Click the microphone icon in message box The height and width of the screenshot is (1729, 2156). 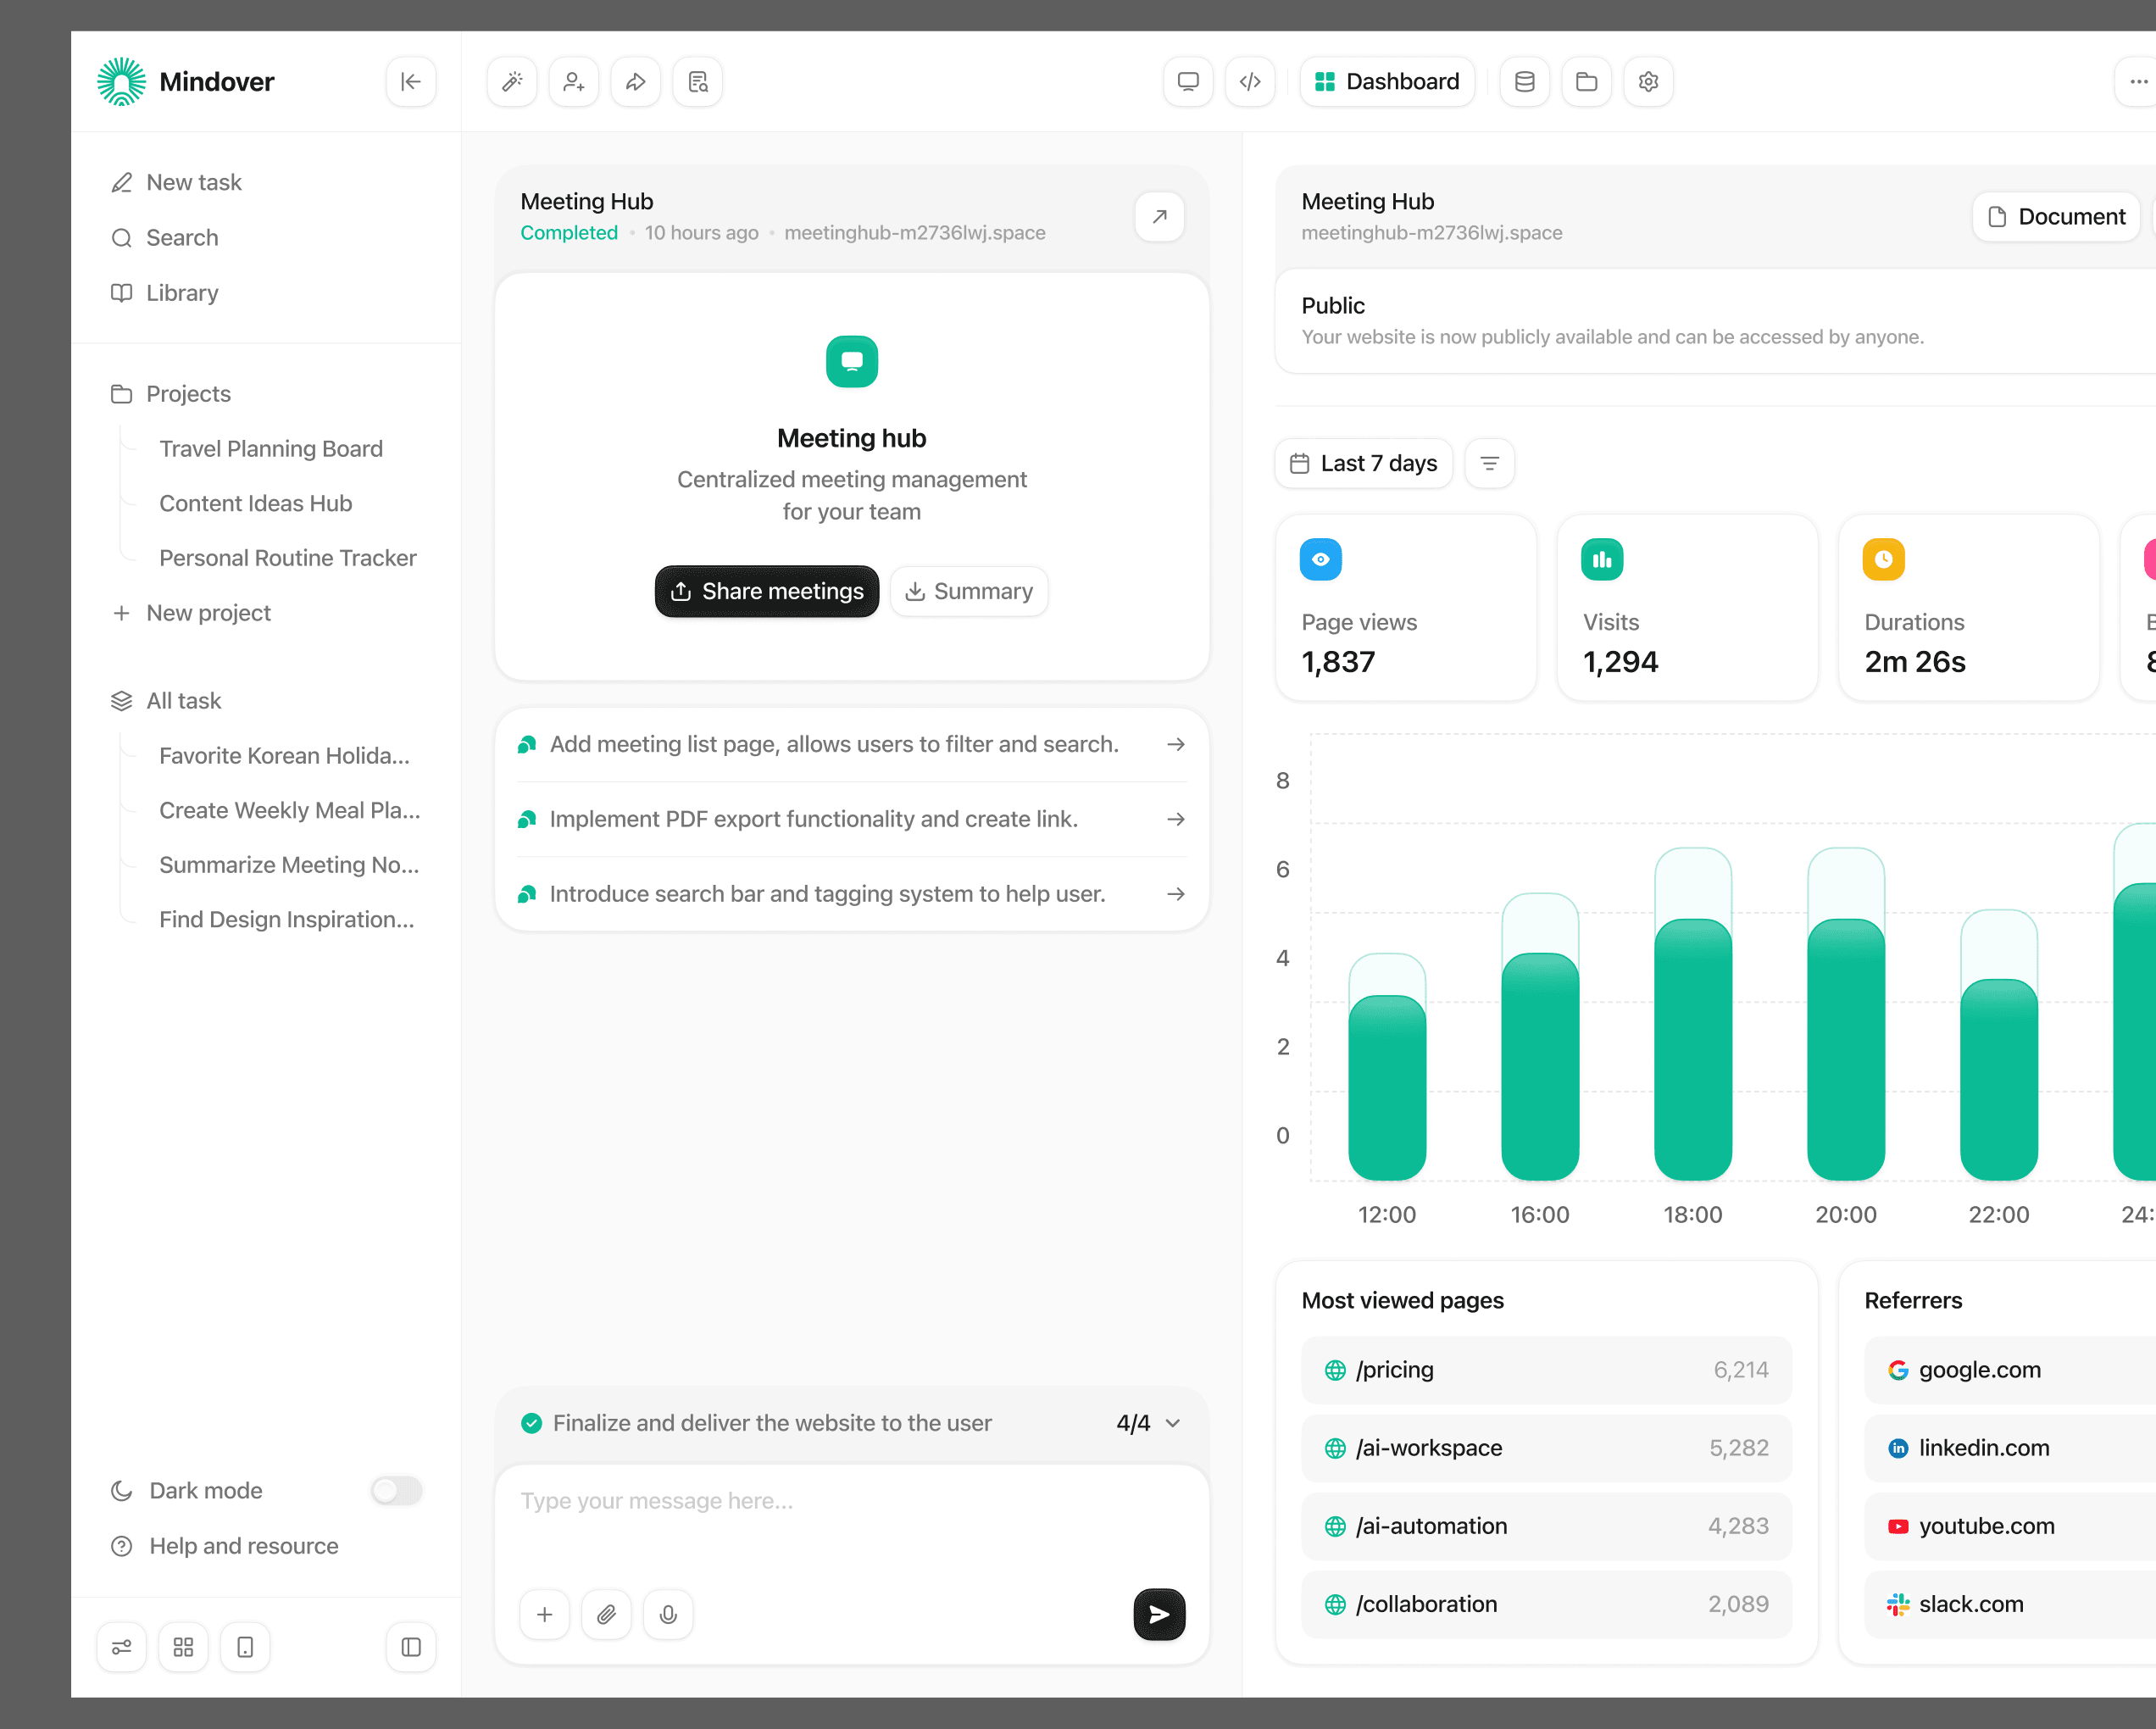click(669, 1614)
